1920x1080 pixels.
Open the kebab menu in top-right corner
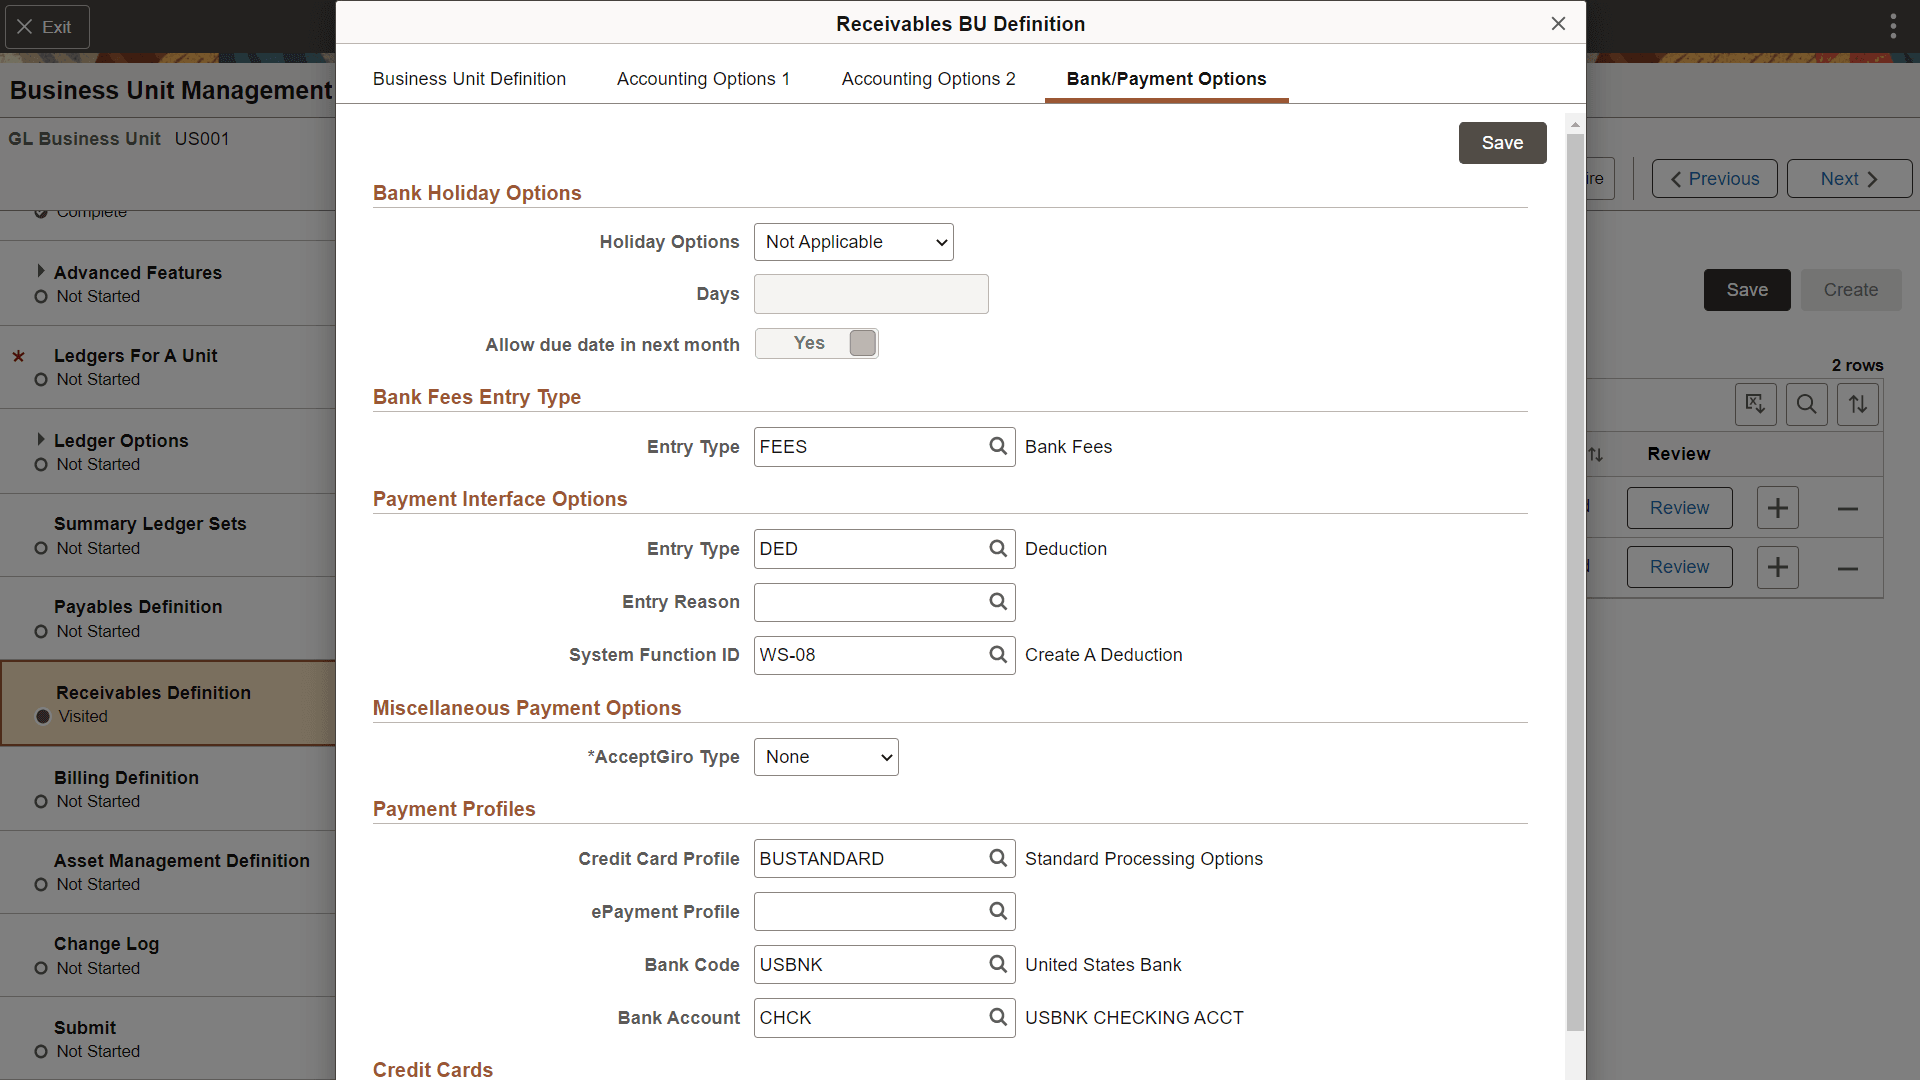click(1893, 25)
